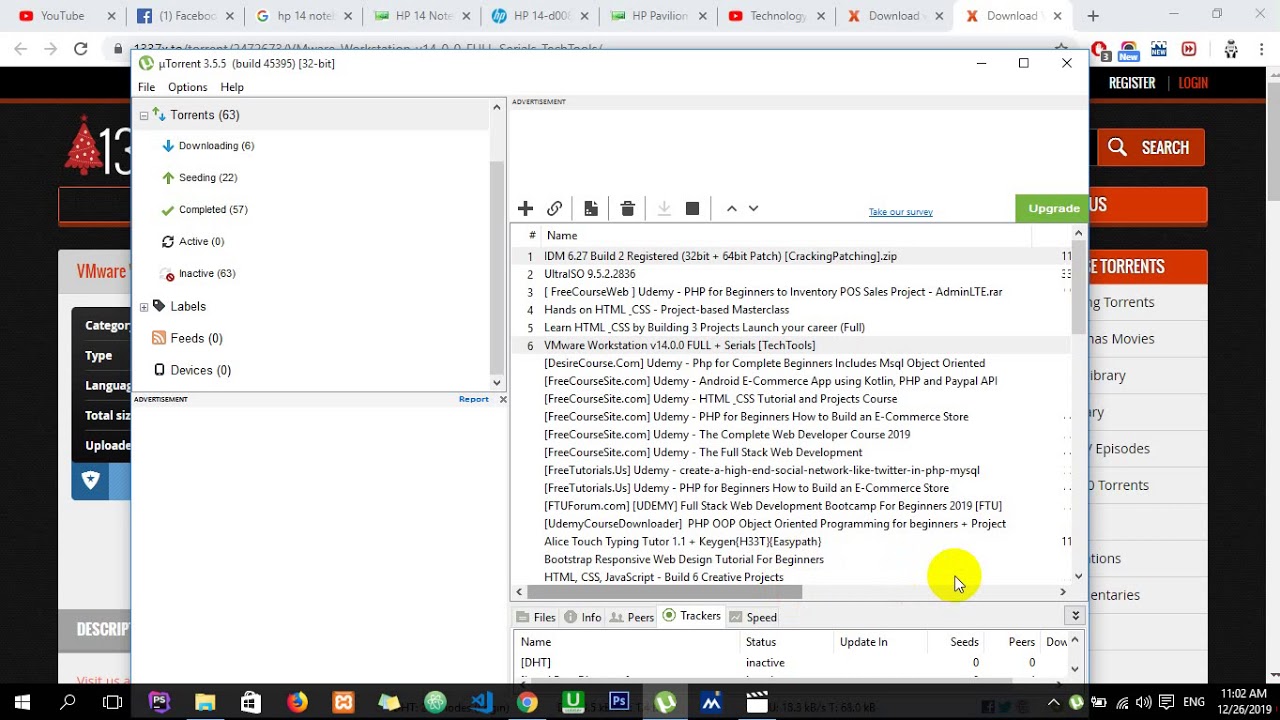Click the green Upgrade button
The height and width of the screenshot is (720, 1280).
point(1052,208)
